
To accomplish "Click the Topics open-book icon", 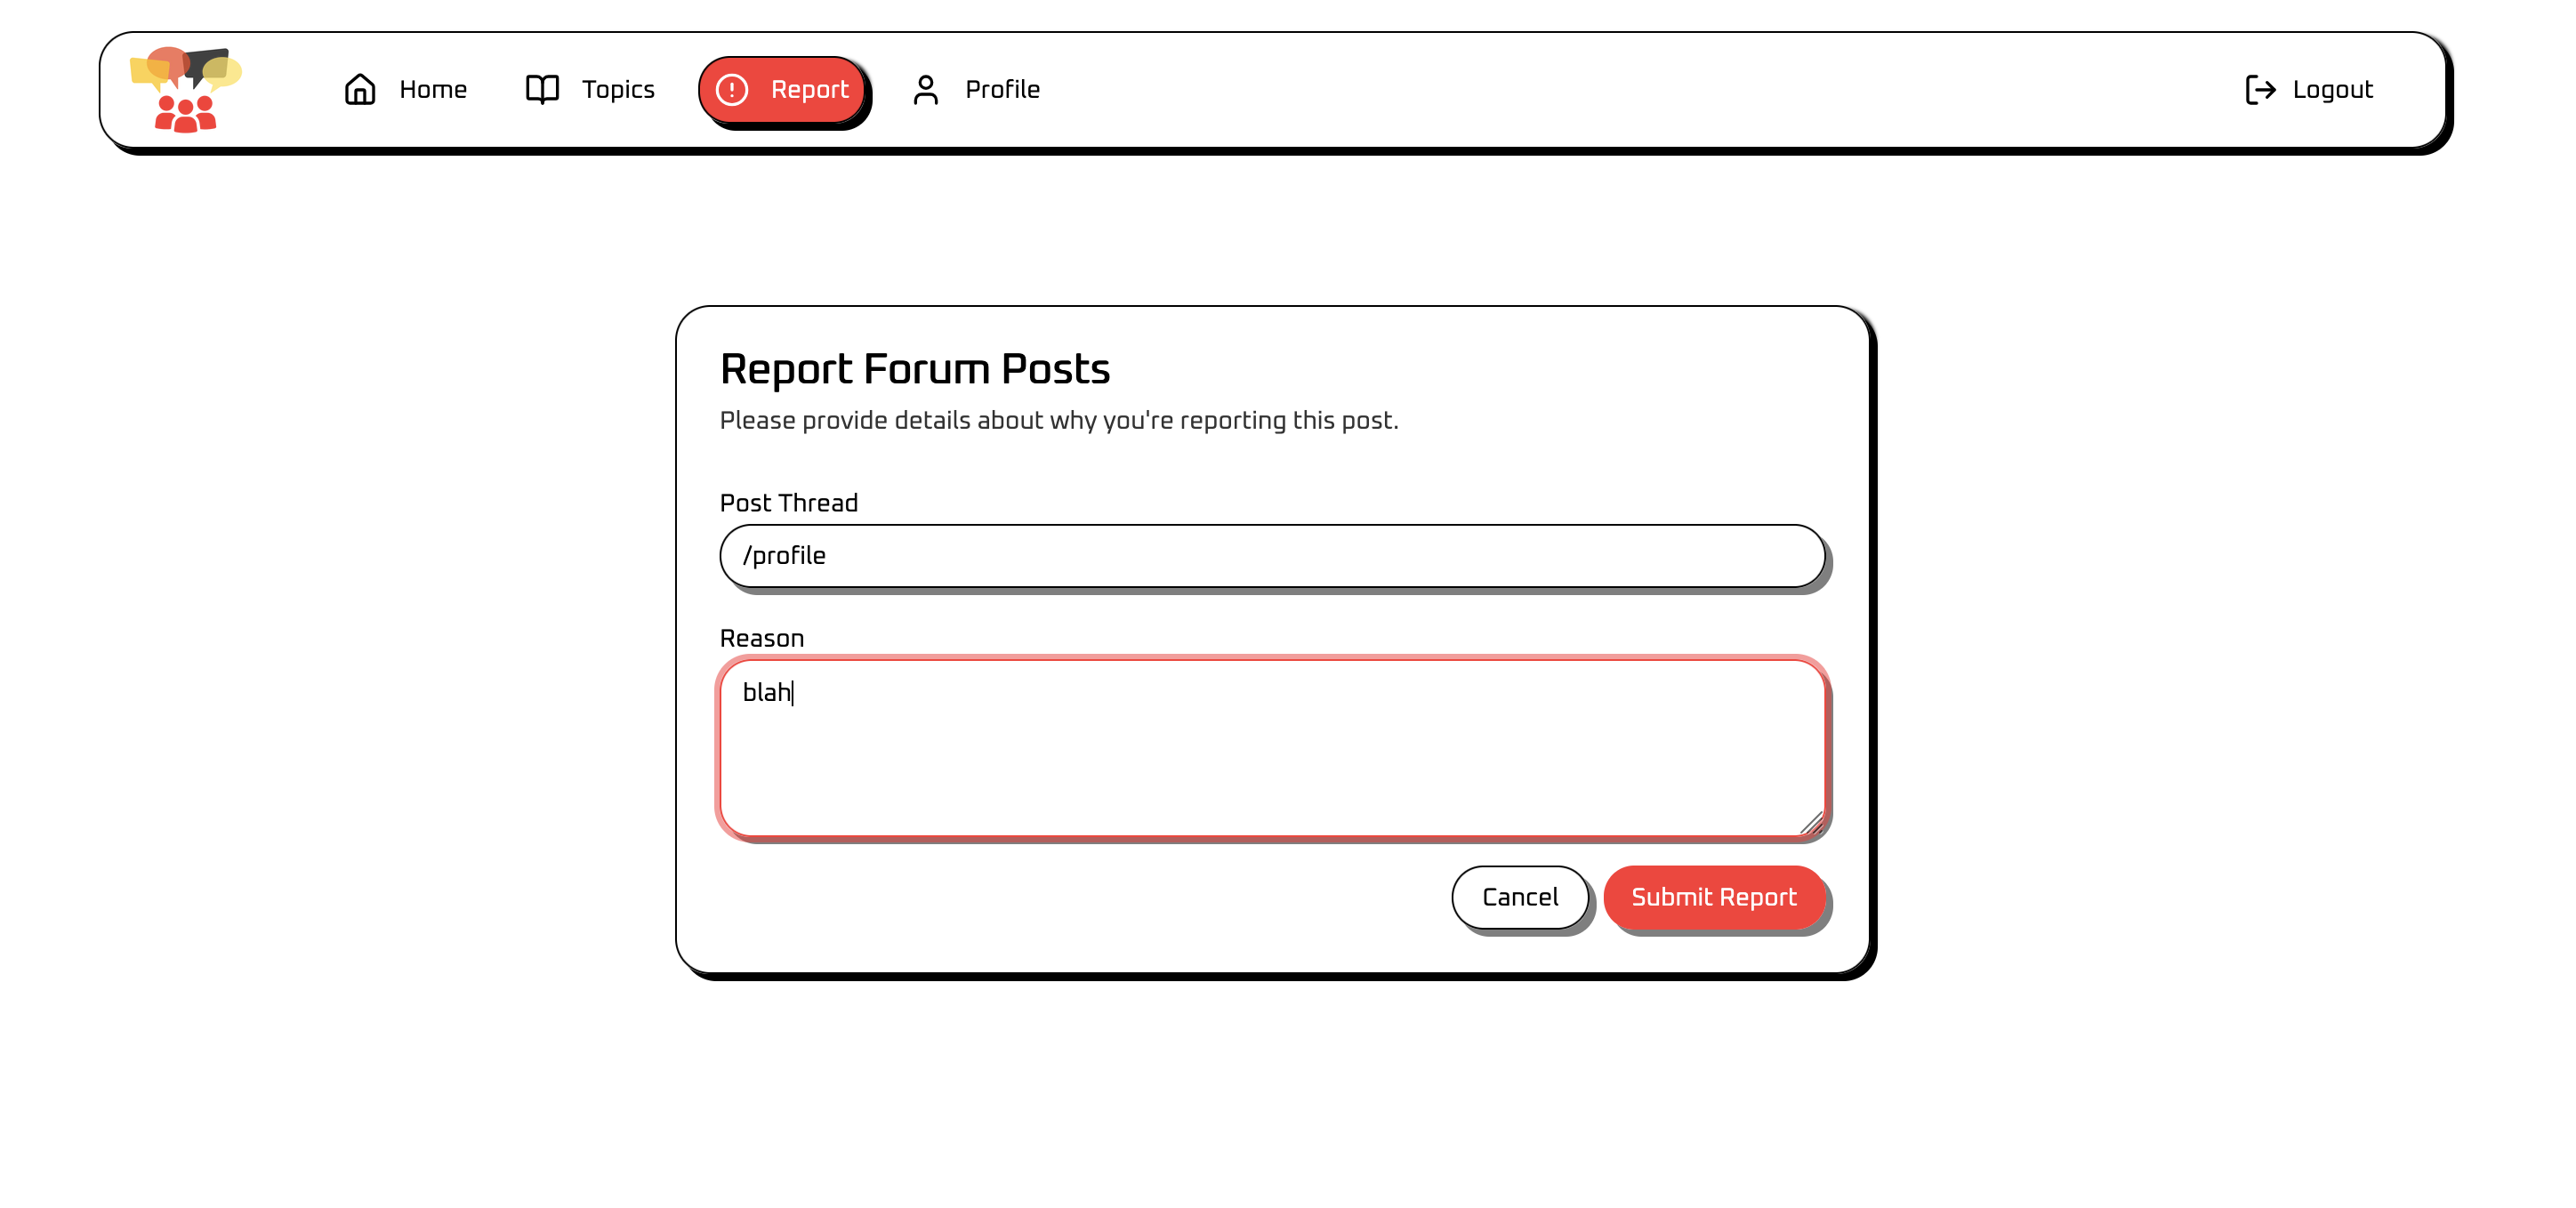I will [x=542, y=90].
